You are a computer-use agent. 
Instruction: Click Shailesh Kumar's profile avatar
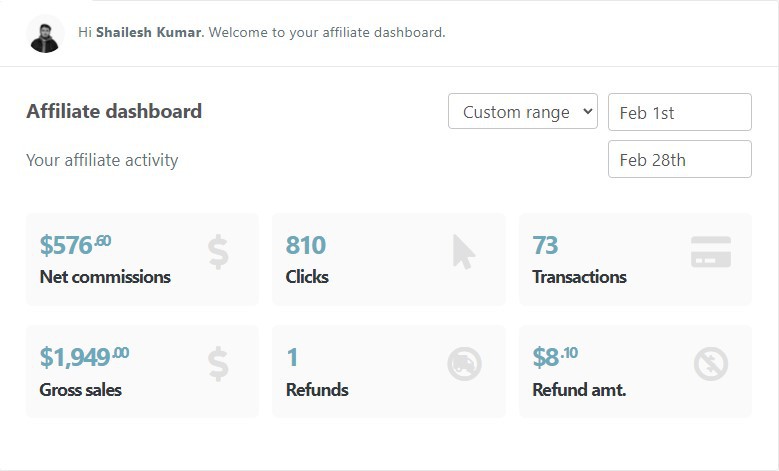click(45, 34)
